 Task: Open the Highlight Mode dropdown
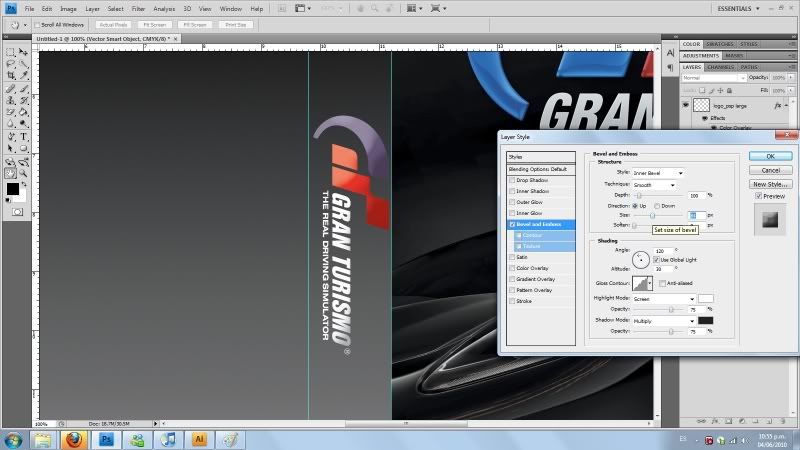pos(664,299)
